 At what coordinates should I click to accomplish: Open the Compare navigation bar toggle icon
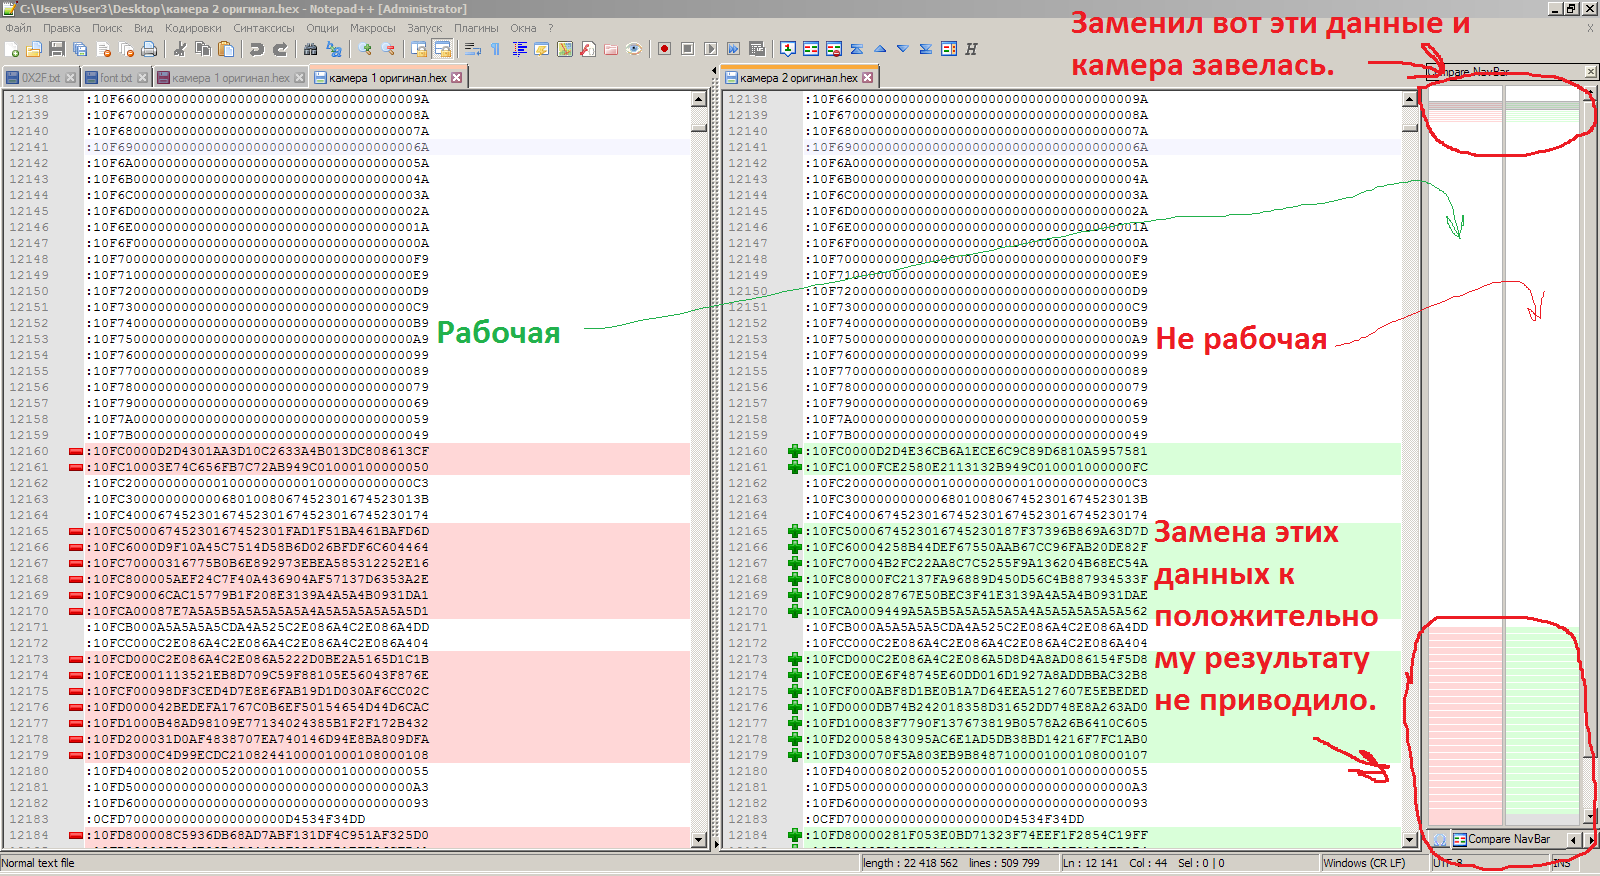coord(949,49)
